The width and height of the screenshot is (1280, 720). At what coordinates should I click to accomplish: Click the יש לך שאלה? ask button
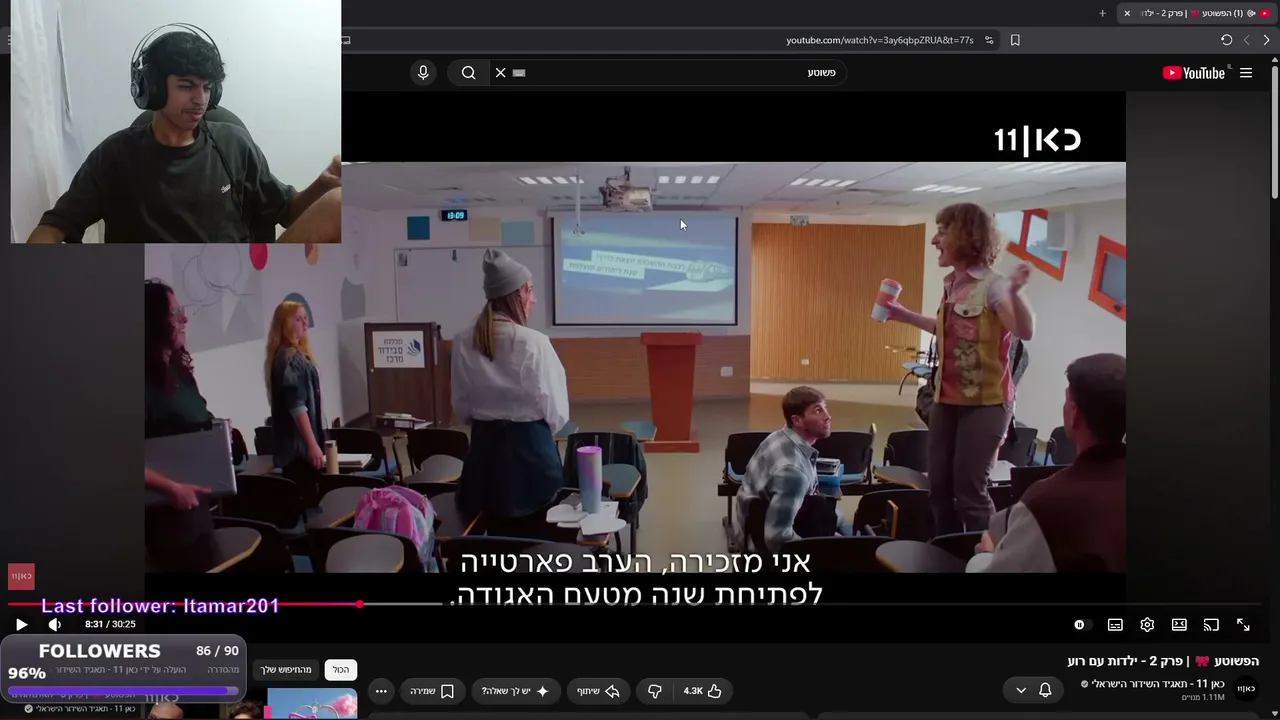(516, 691)
